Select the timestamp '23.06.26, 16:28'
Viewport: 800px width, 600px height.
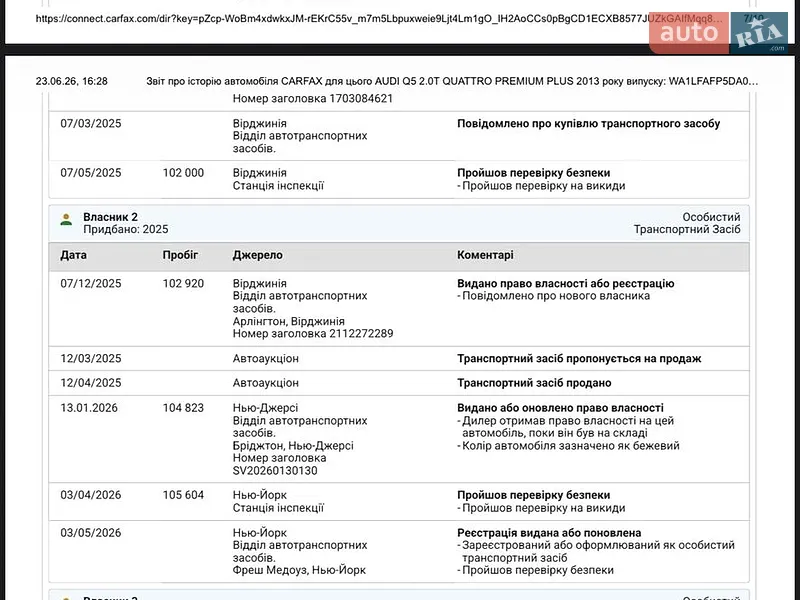[x=71, y=81]
